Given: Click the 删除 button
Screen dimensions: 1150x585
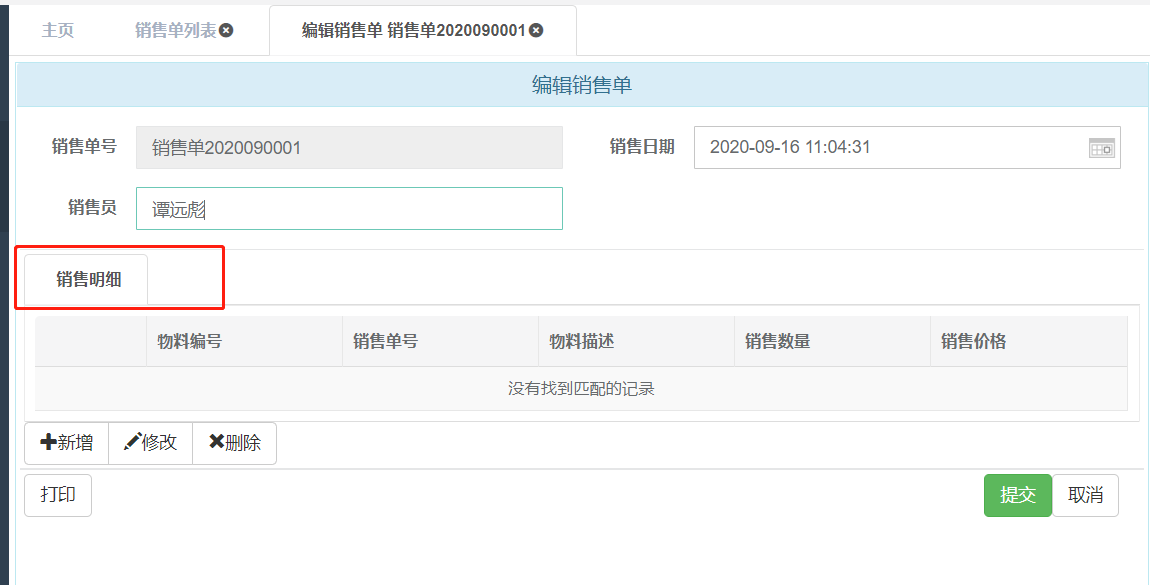Looking at the screenshot, I should click(x=235, y=443).
